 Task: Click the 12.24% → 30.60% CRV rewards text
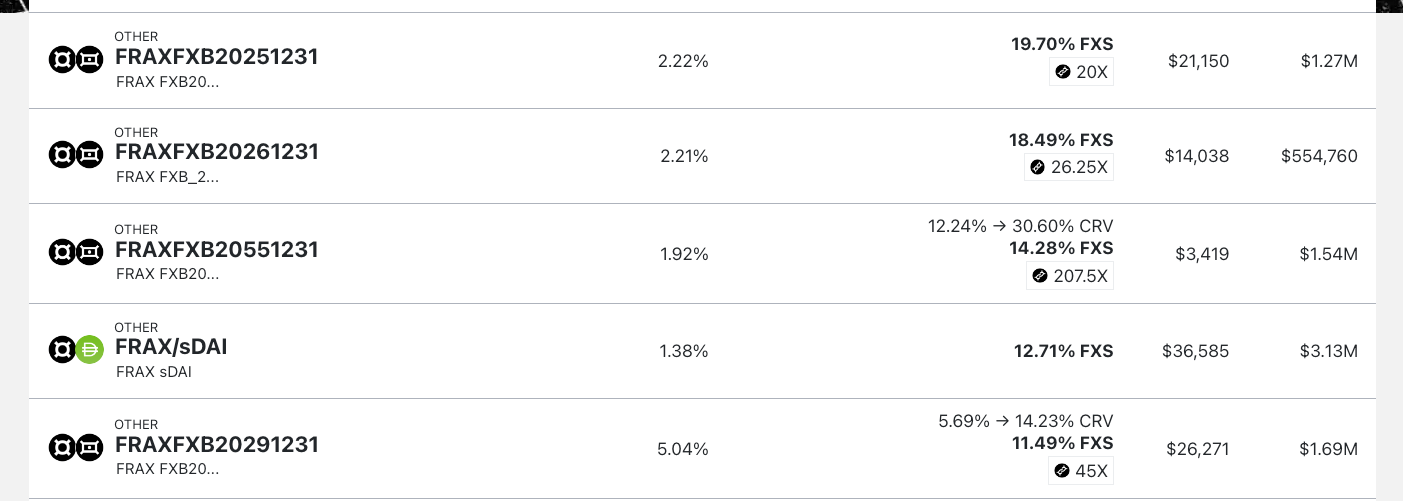click(1020, 227)
